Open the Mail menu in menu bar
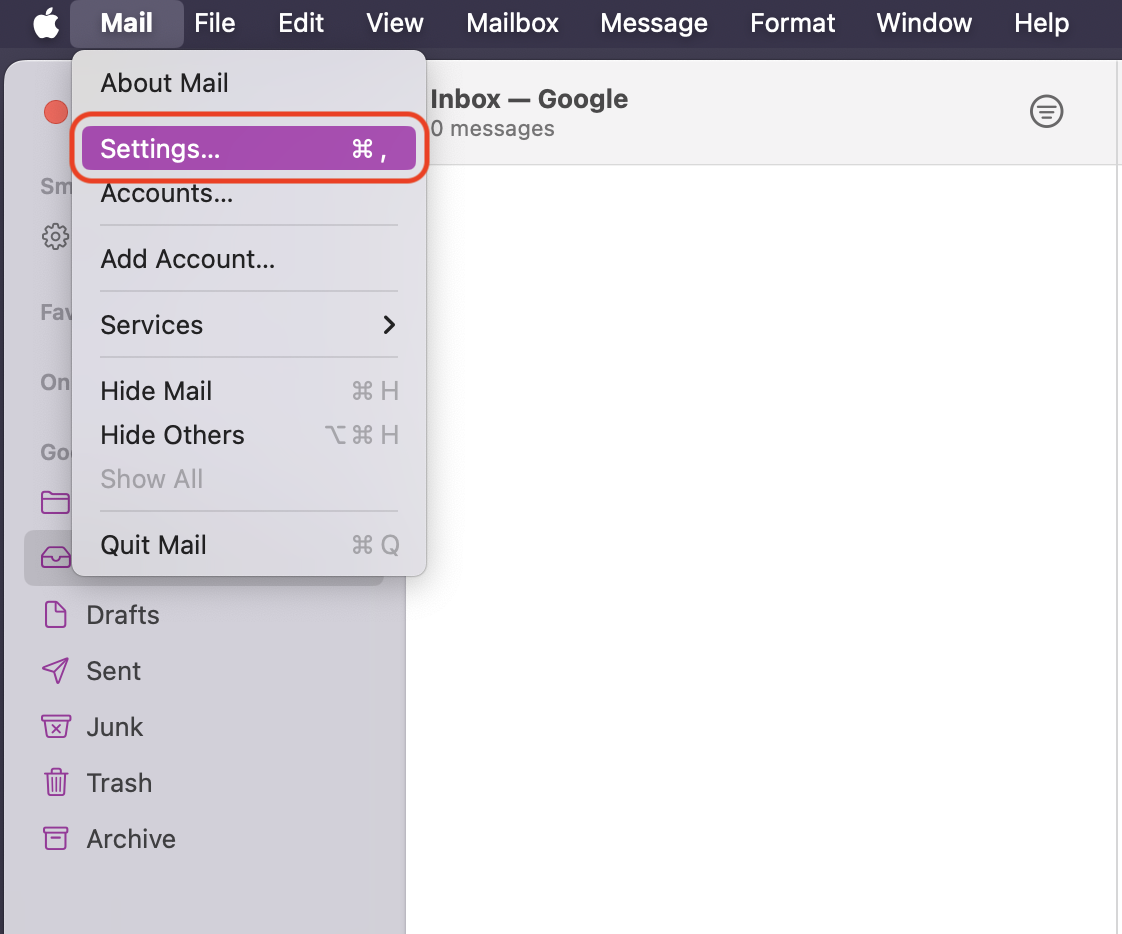Screen dimensions: 1122x934 (127, 24)
